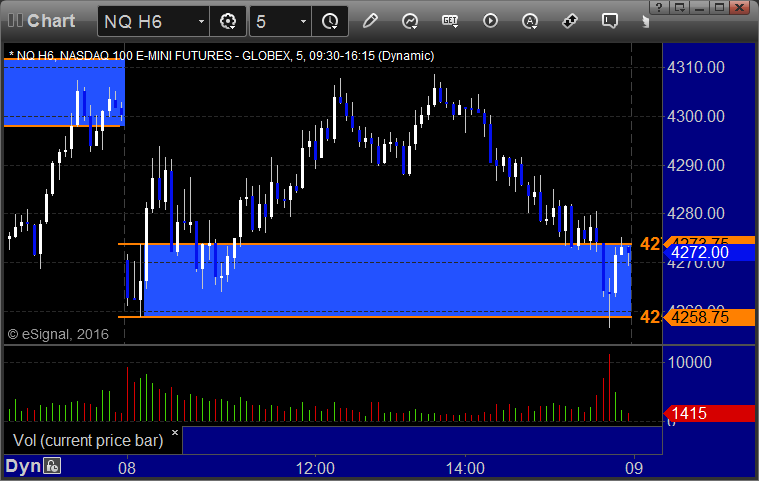Maximize the Chart window

tap(719, 7)
